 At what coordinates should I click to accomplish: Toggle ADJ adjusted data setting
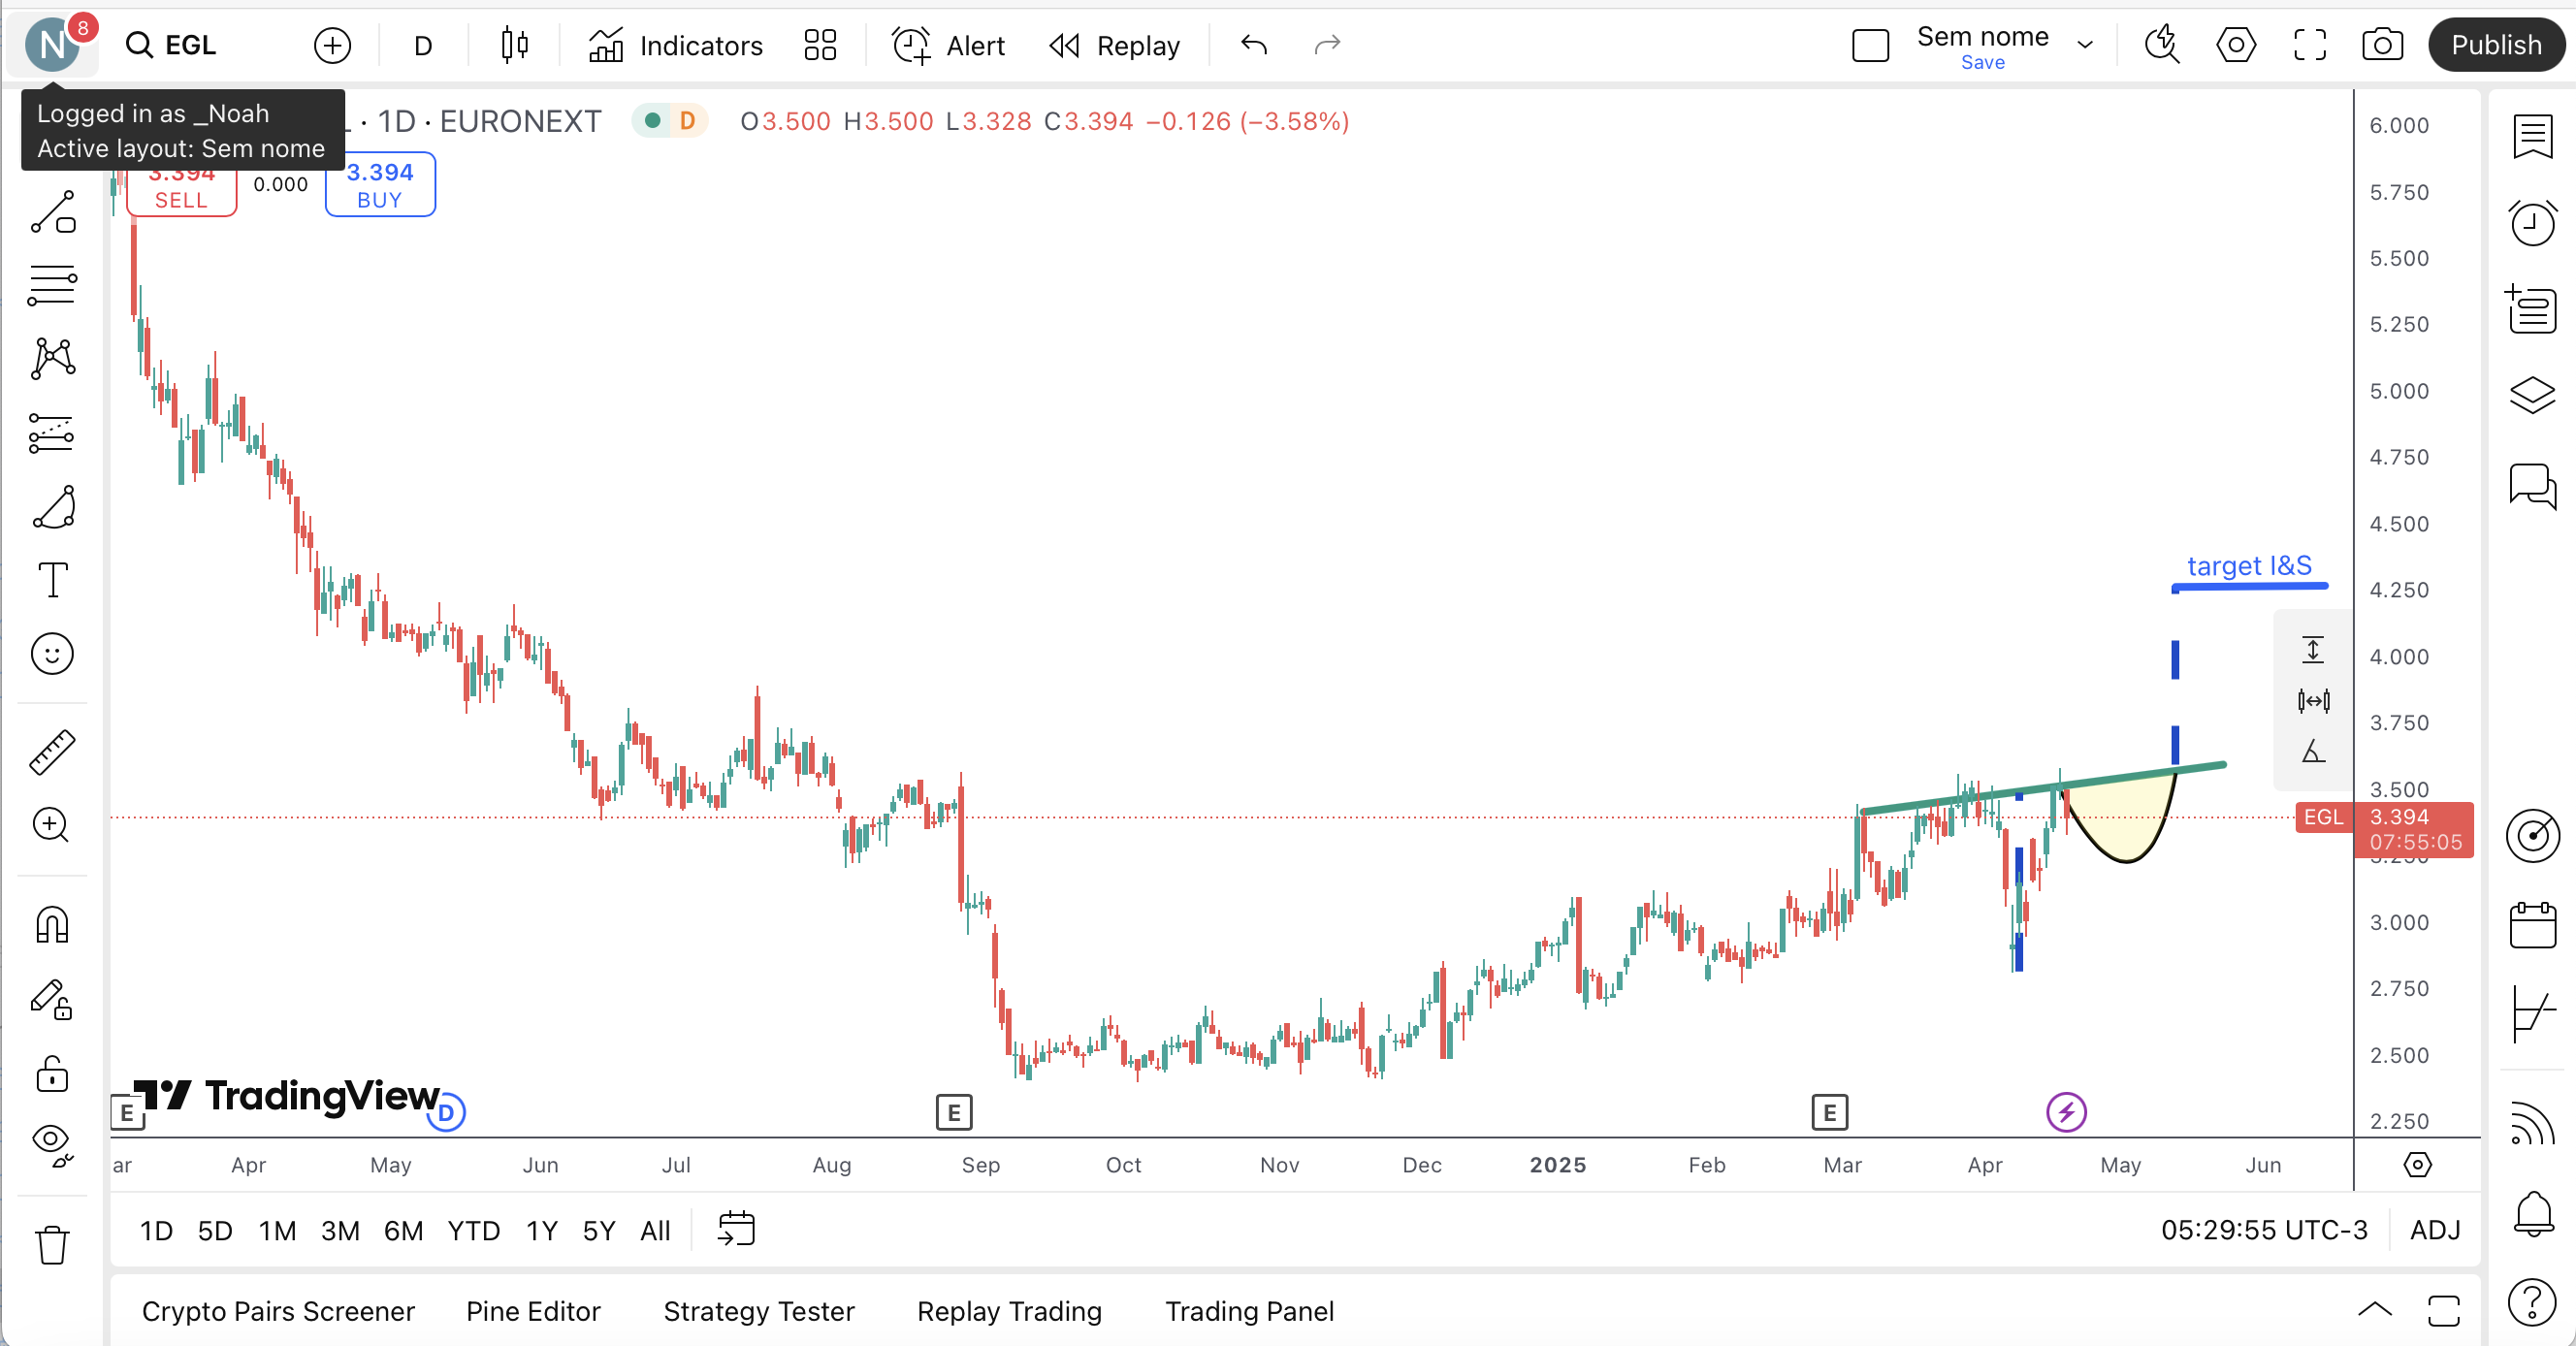[2434, 1230]
